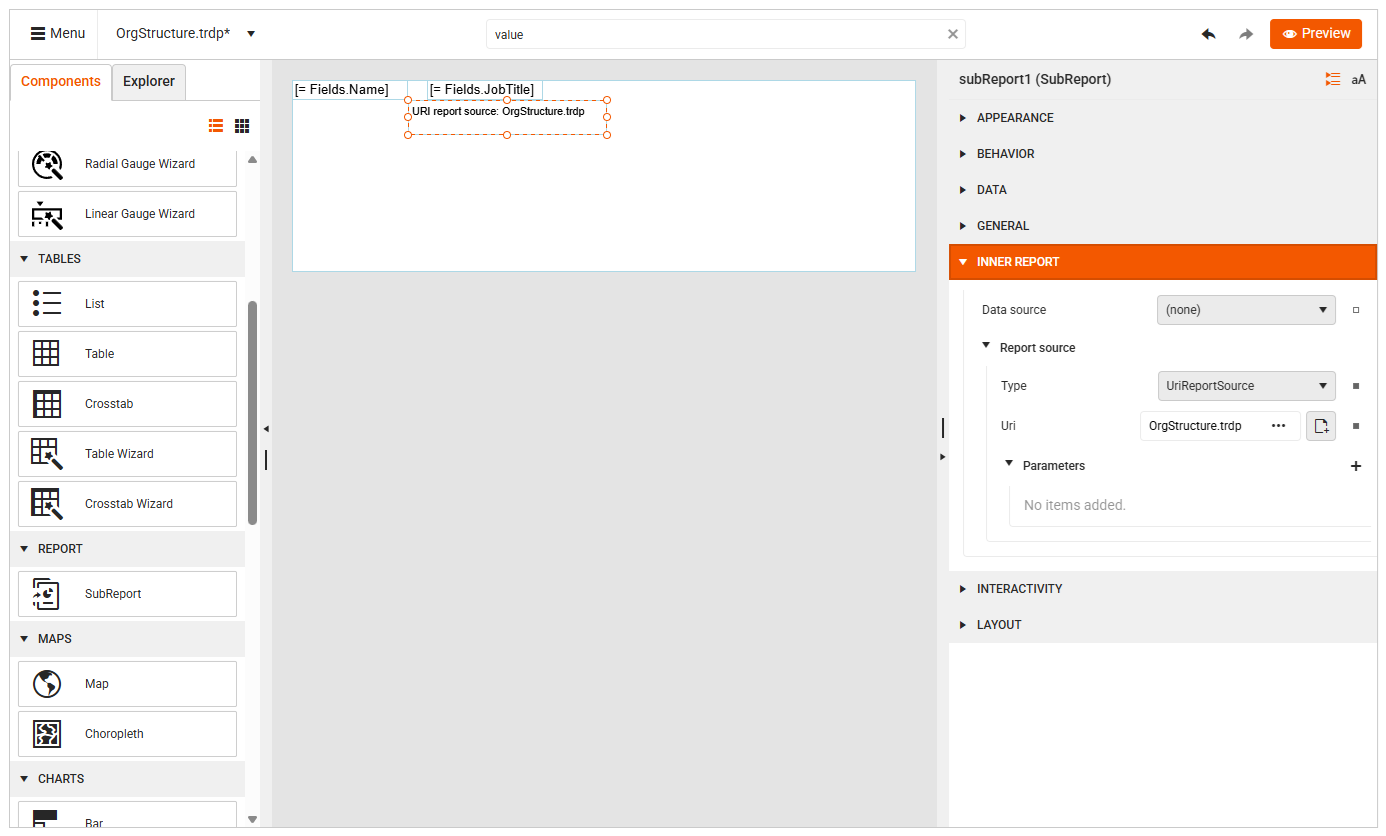Select the Choropleth component

[x=127, y=734]
